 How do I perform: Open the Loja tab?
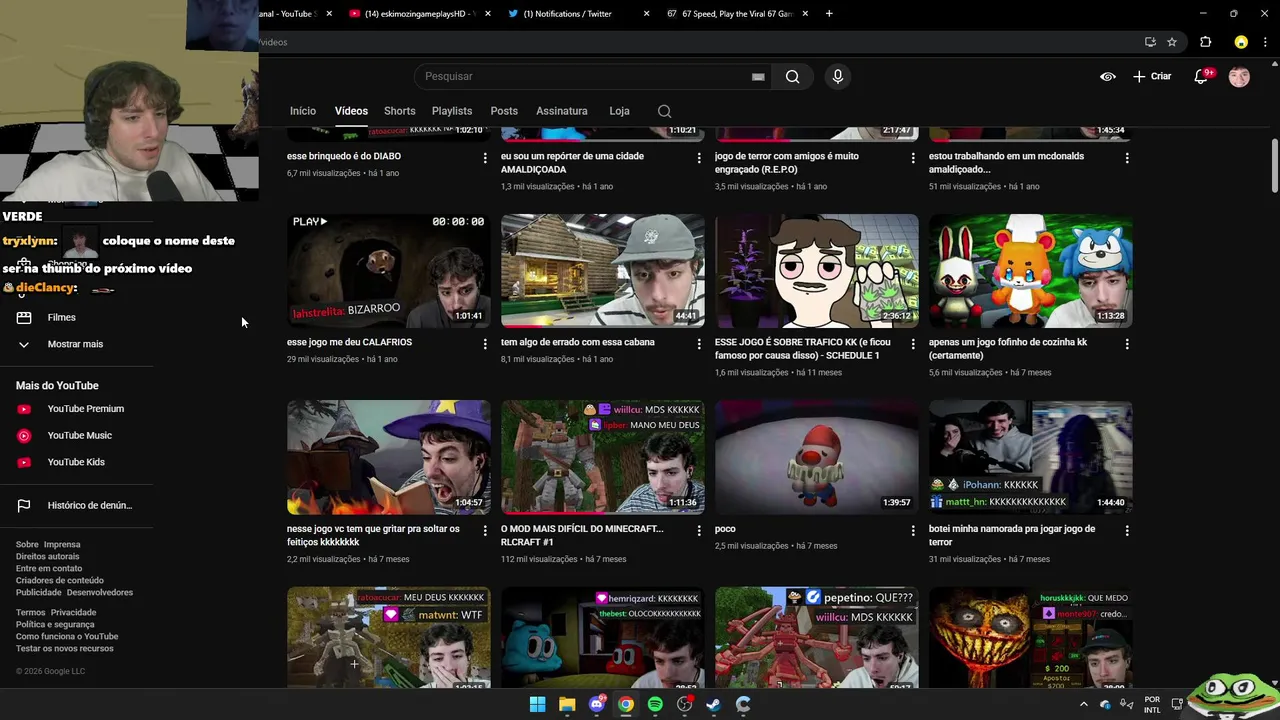[620, 111]
